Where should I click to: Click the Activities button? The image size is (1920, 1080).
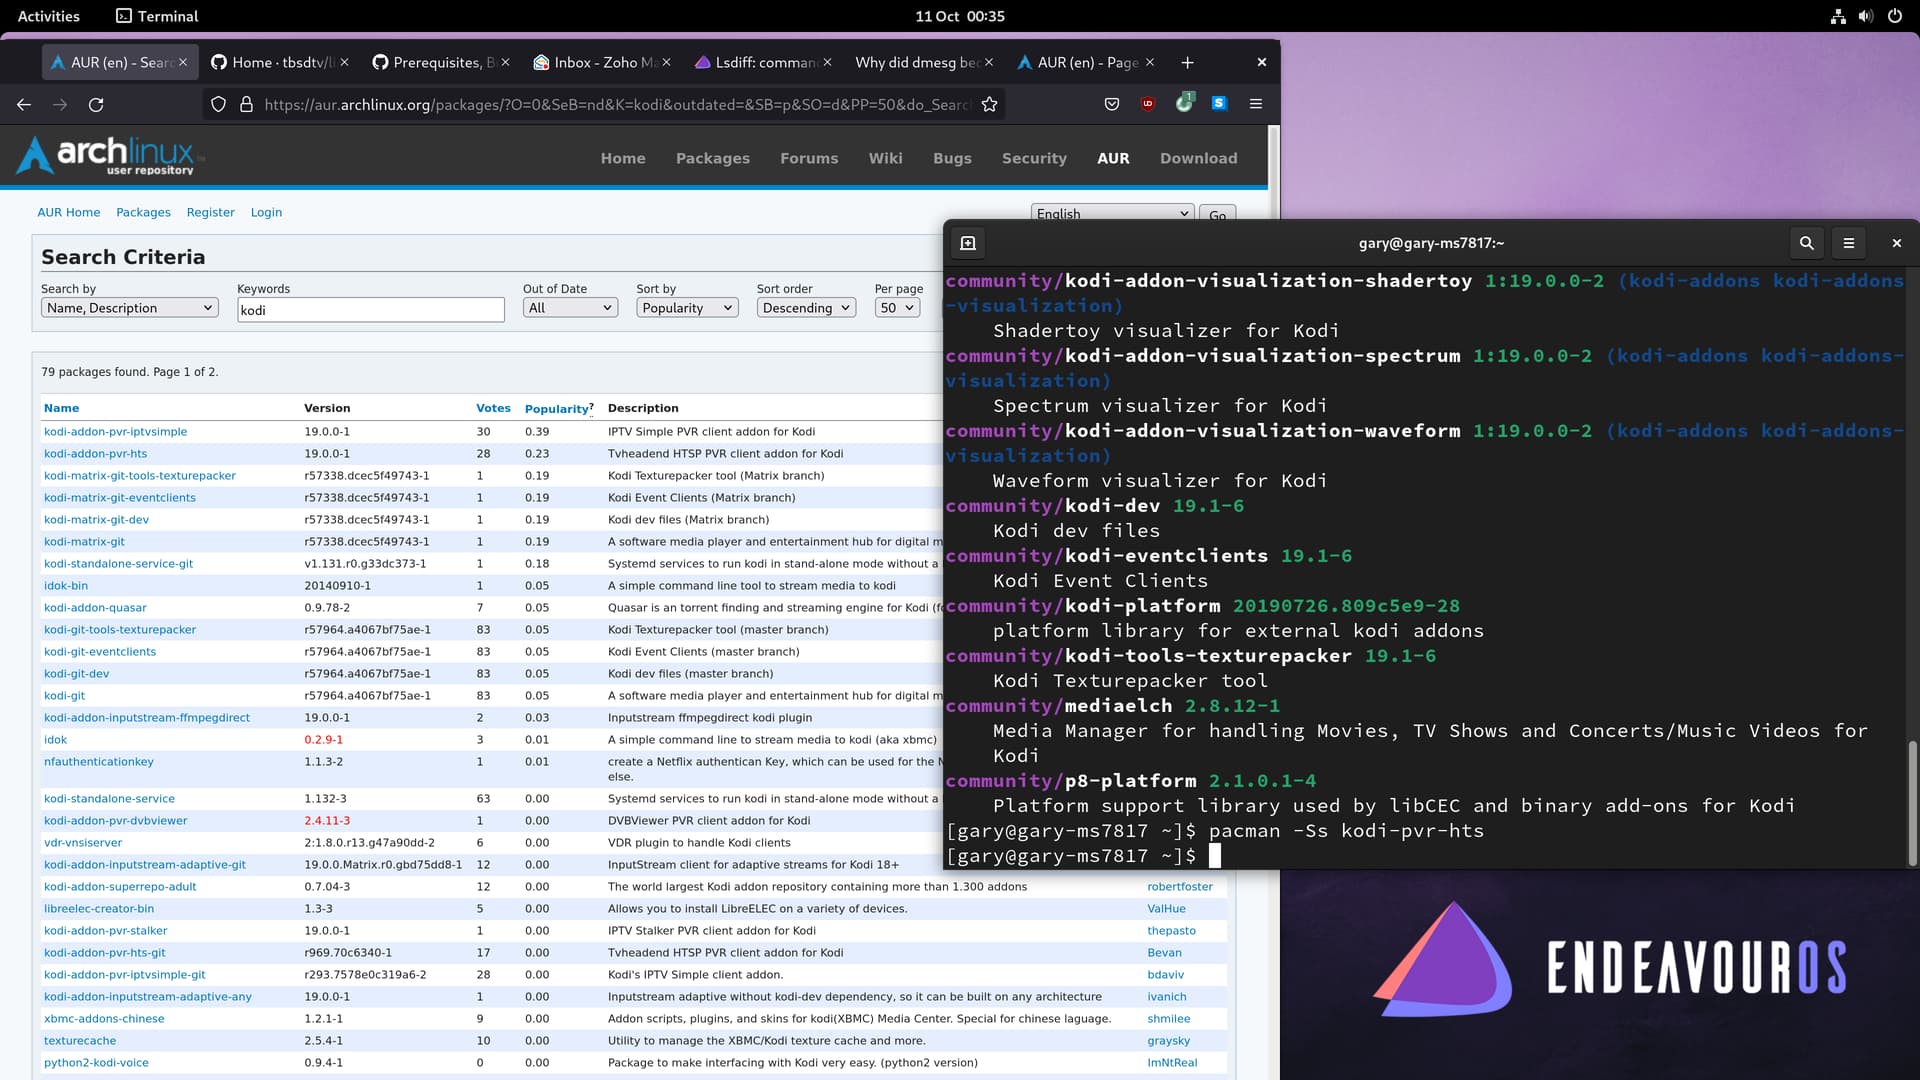click(x=48, y=16)
